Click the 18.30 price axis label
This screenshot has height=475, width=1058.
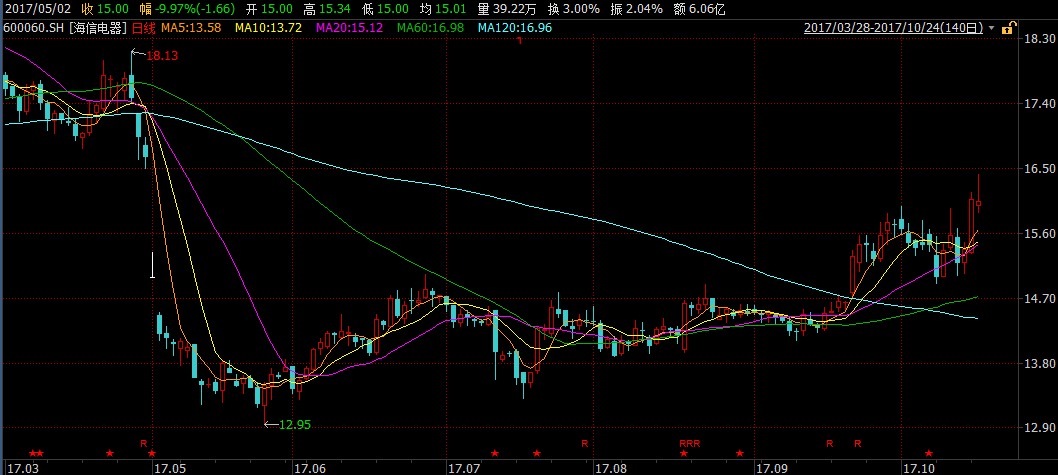coord(1039,40)
